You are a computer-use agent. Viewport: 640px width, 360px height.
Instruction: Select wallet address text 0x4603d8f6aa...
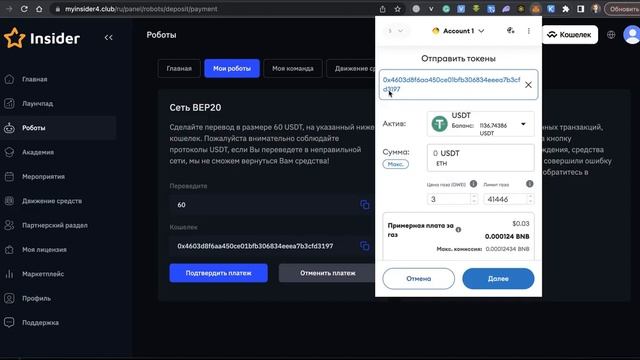tap(255, 246)
